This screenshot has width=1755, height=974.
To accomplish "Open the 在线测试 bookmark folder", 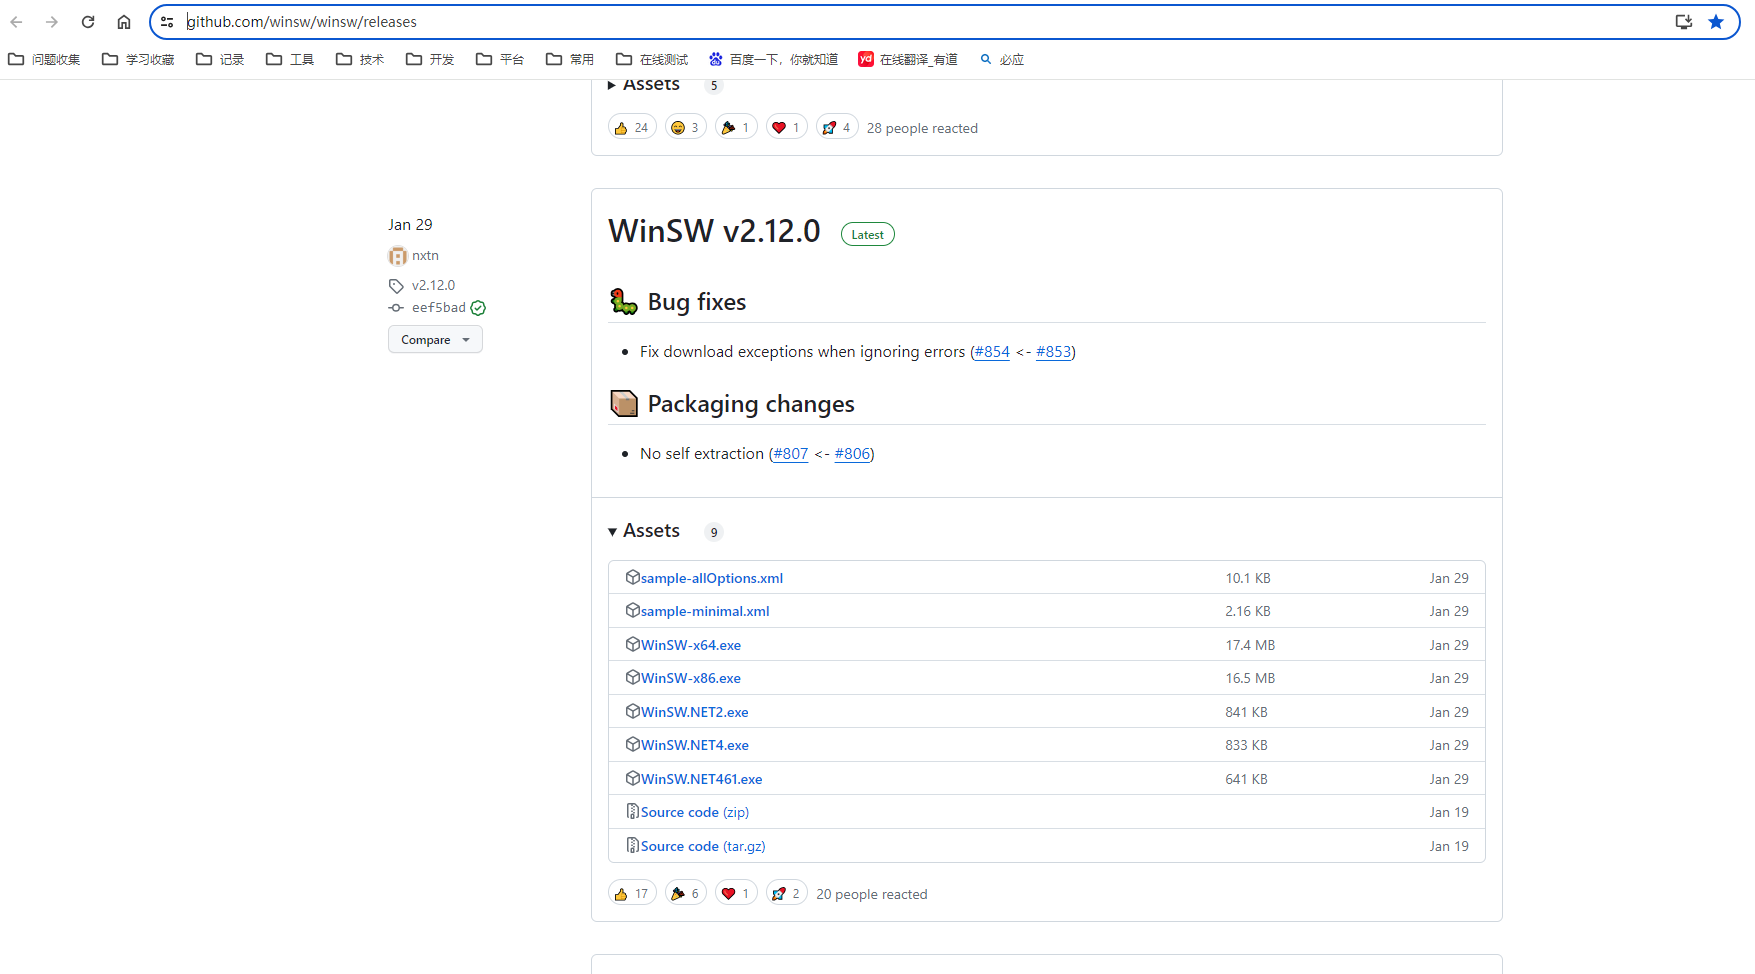I will pos(652,60).
